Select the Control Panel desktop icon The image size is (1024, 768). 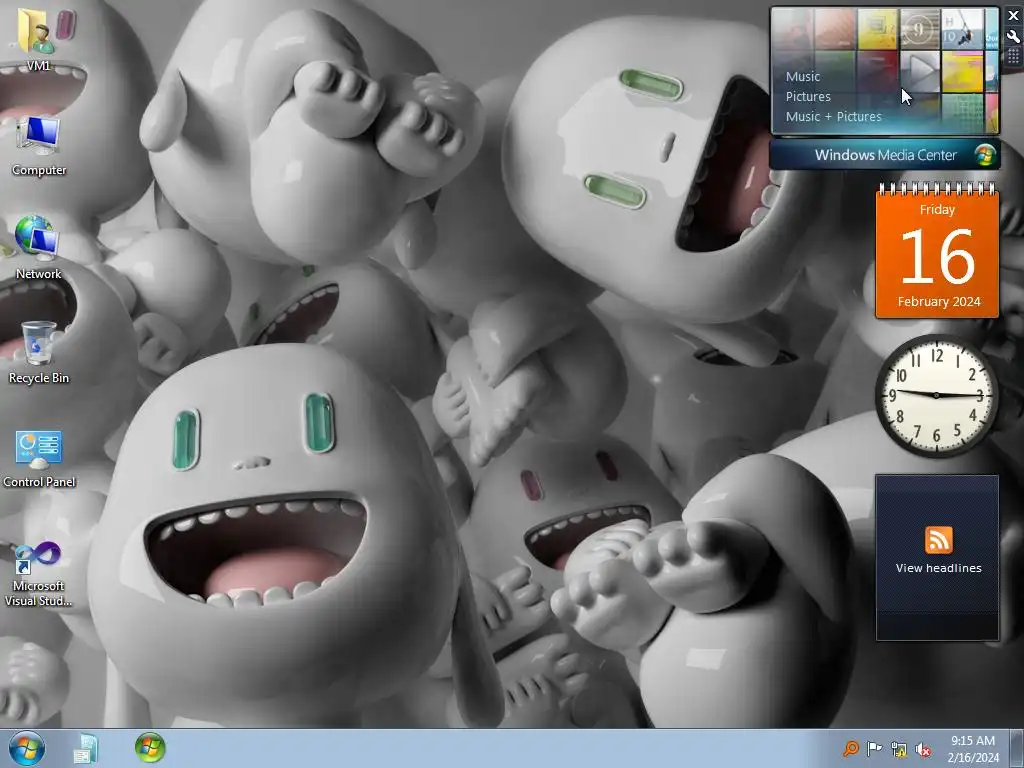coord(39,458)
